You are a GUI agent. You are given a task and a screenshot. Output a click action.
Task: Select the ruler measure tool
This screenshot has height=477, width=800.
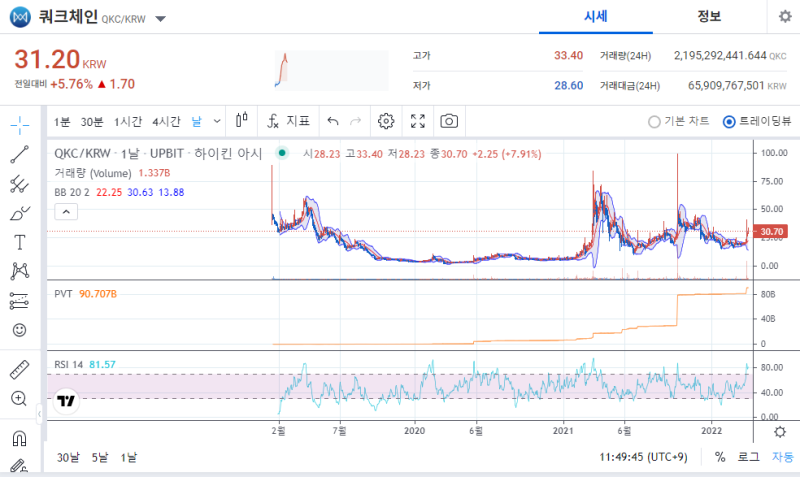click(x=19, y=369)
